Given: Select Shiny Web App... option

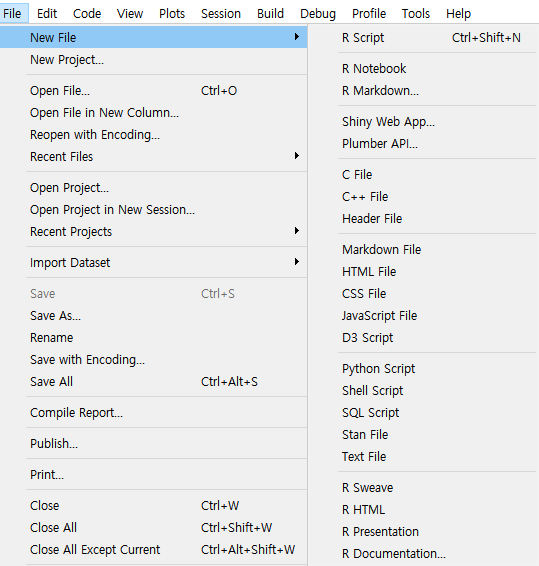Looking at the screenshot, I should [x=423, y=122].
